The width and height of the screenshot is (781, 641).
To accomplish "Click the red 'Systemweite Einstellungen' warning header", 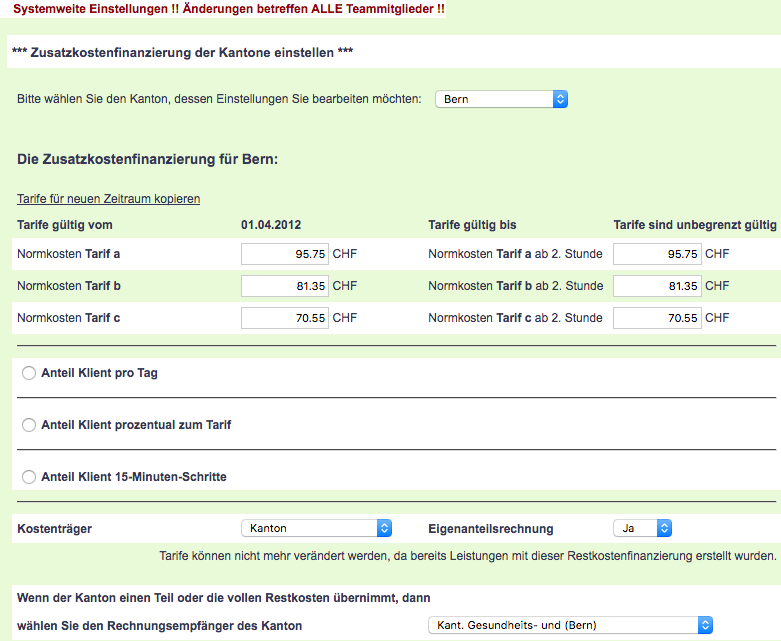I will [229, 9].
